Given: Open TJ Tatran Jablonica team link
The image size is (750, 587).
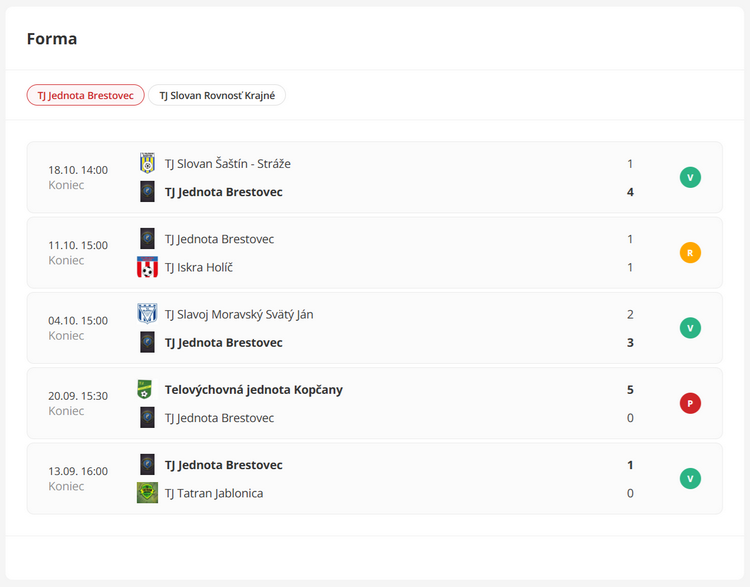Looking at the screenshot, I should tap(214, 493).
